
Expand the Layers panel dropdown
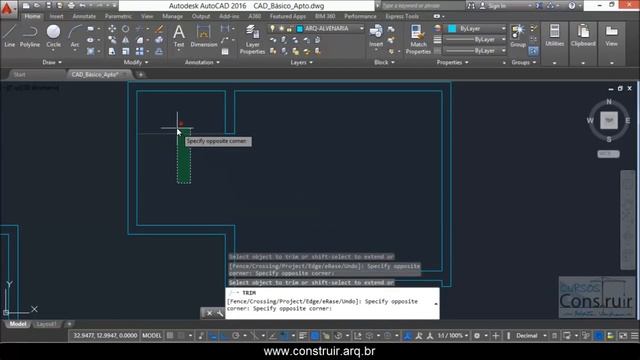click(x=301, y=62)
